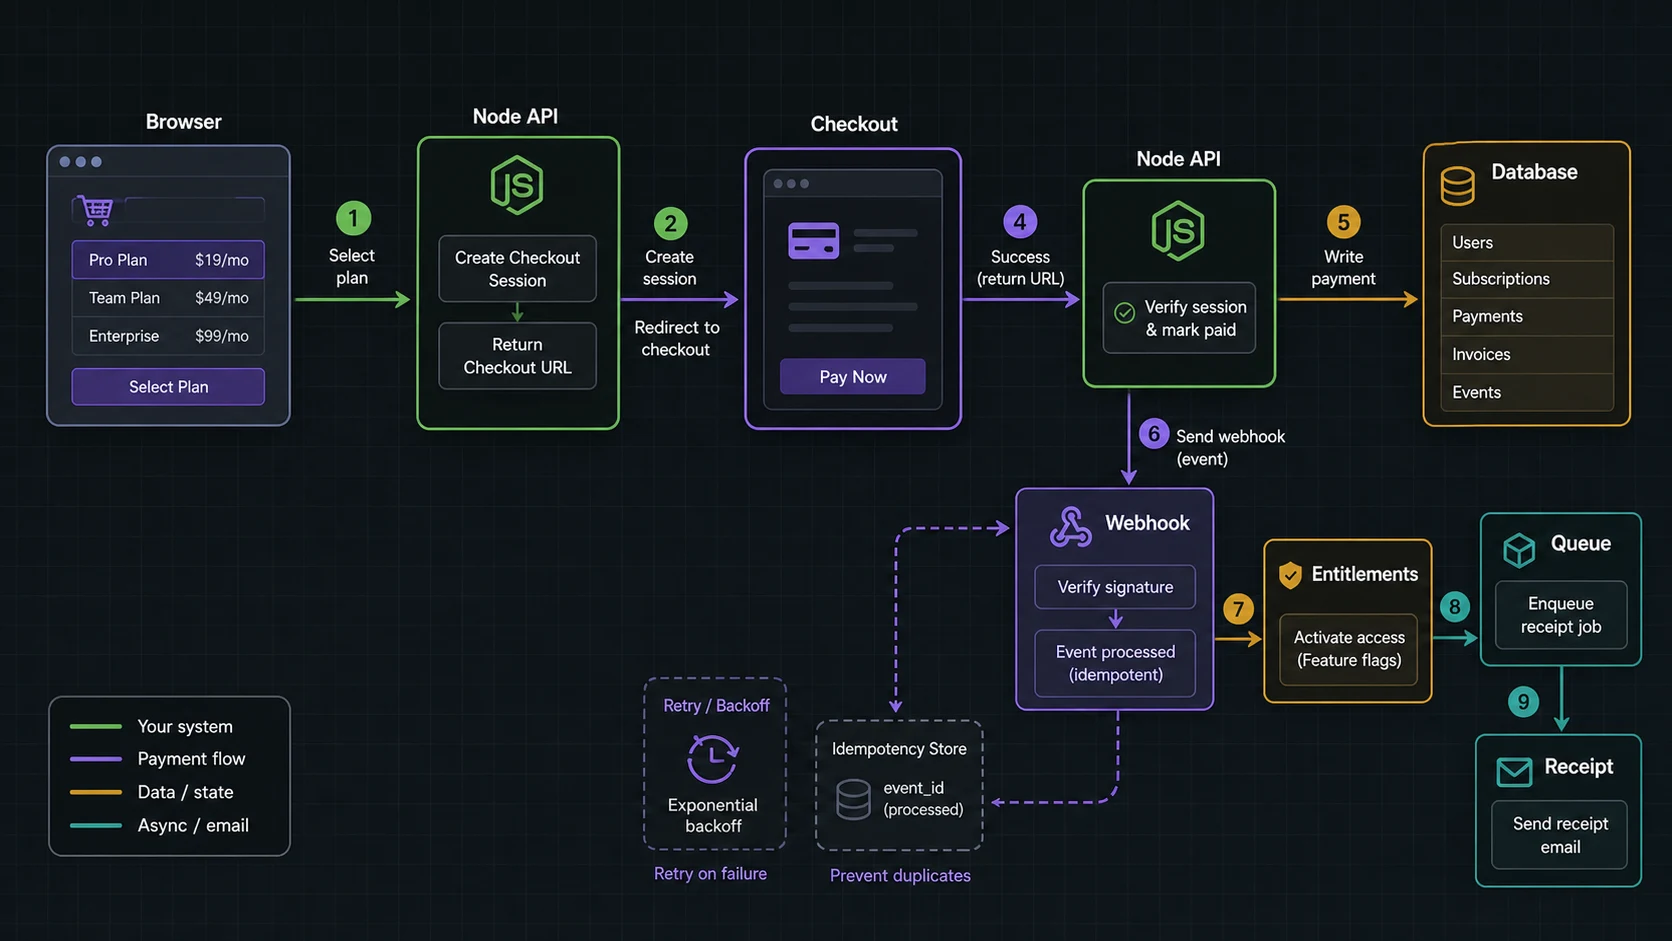The image size is (1672, 941).
Task: Click the Webhook logo icon
Action: (1070, 527)
